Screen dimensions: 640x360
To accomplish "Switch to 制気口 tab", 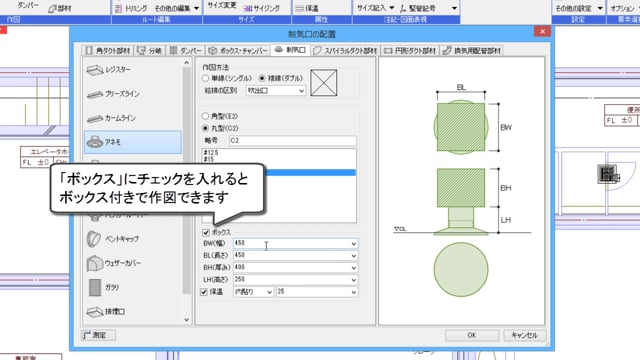I will pyautogui.click(x=290, y=50).
